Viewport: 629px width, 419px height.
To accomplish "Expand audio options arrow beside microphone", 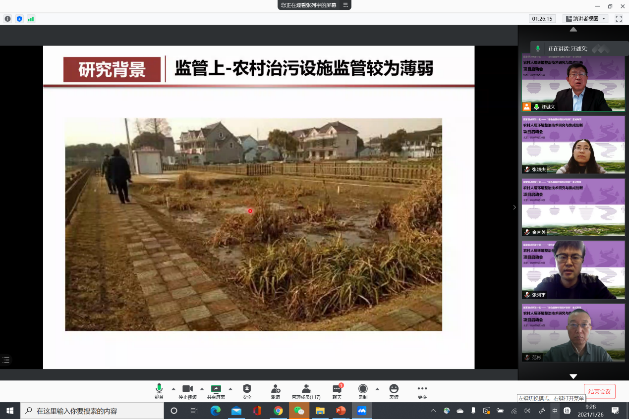I will pos(172,387).
